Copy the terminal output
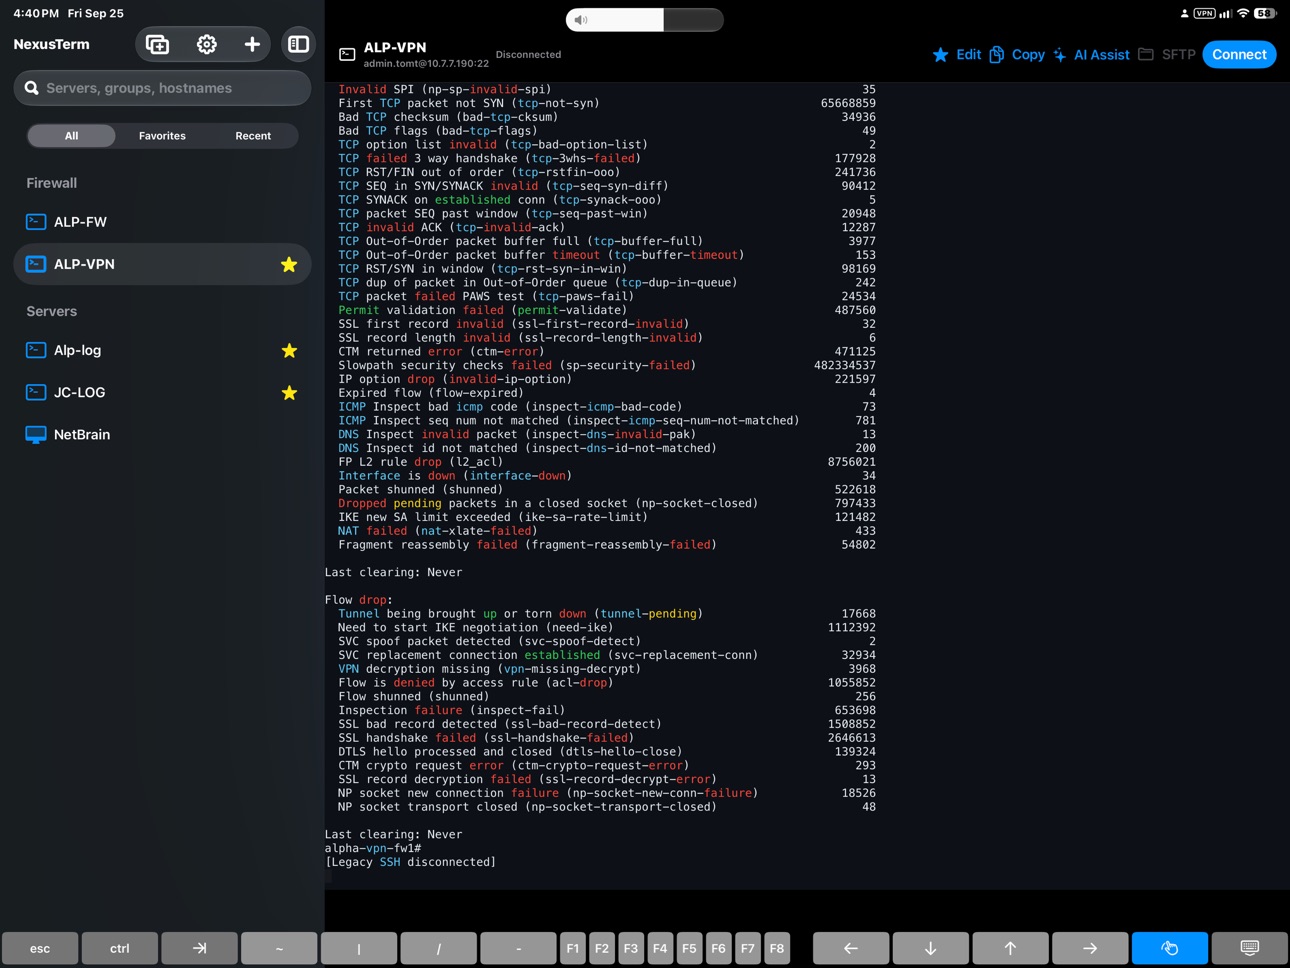This screenshot has height=968, width=1290. click(1017, 55)
